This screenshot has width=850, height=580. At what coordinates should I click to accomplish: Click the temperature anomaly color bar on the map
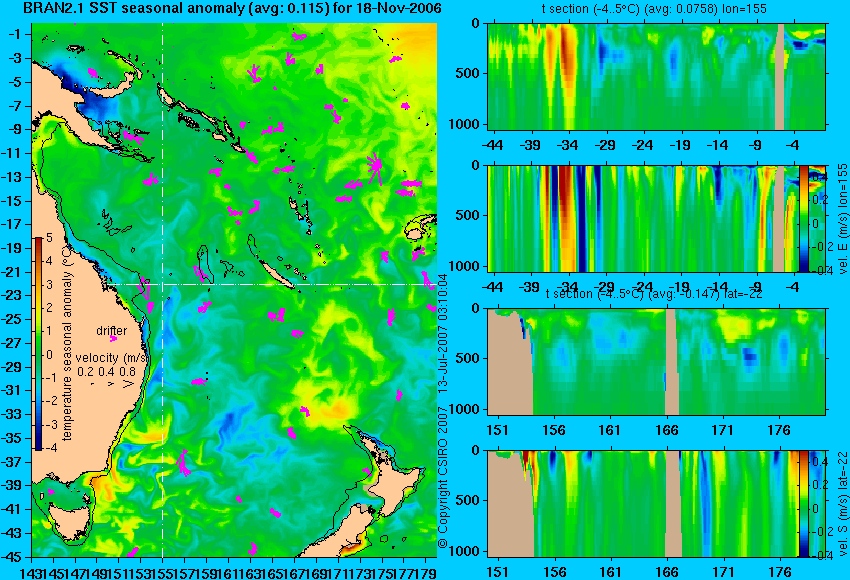[x=38, y=344]
